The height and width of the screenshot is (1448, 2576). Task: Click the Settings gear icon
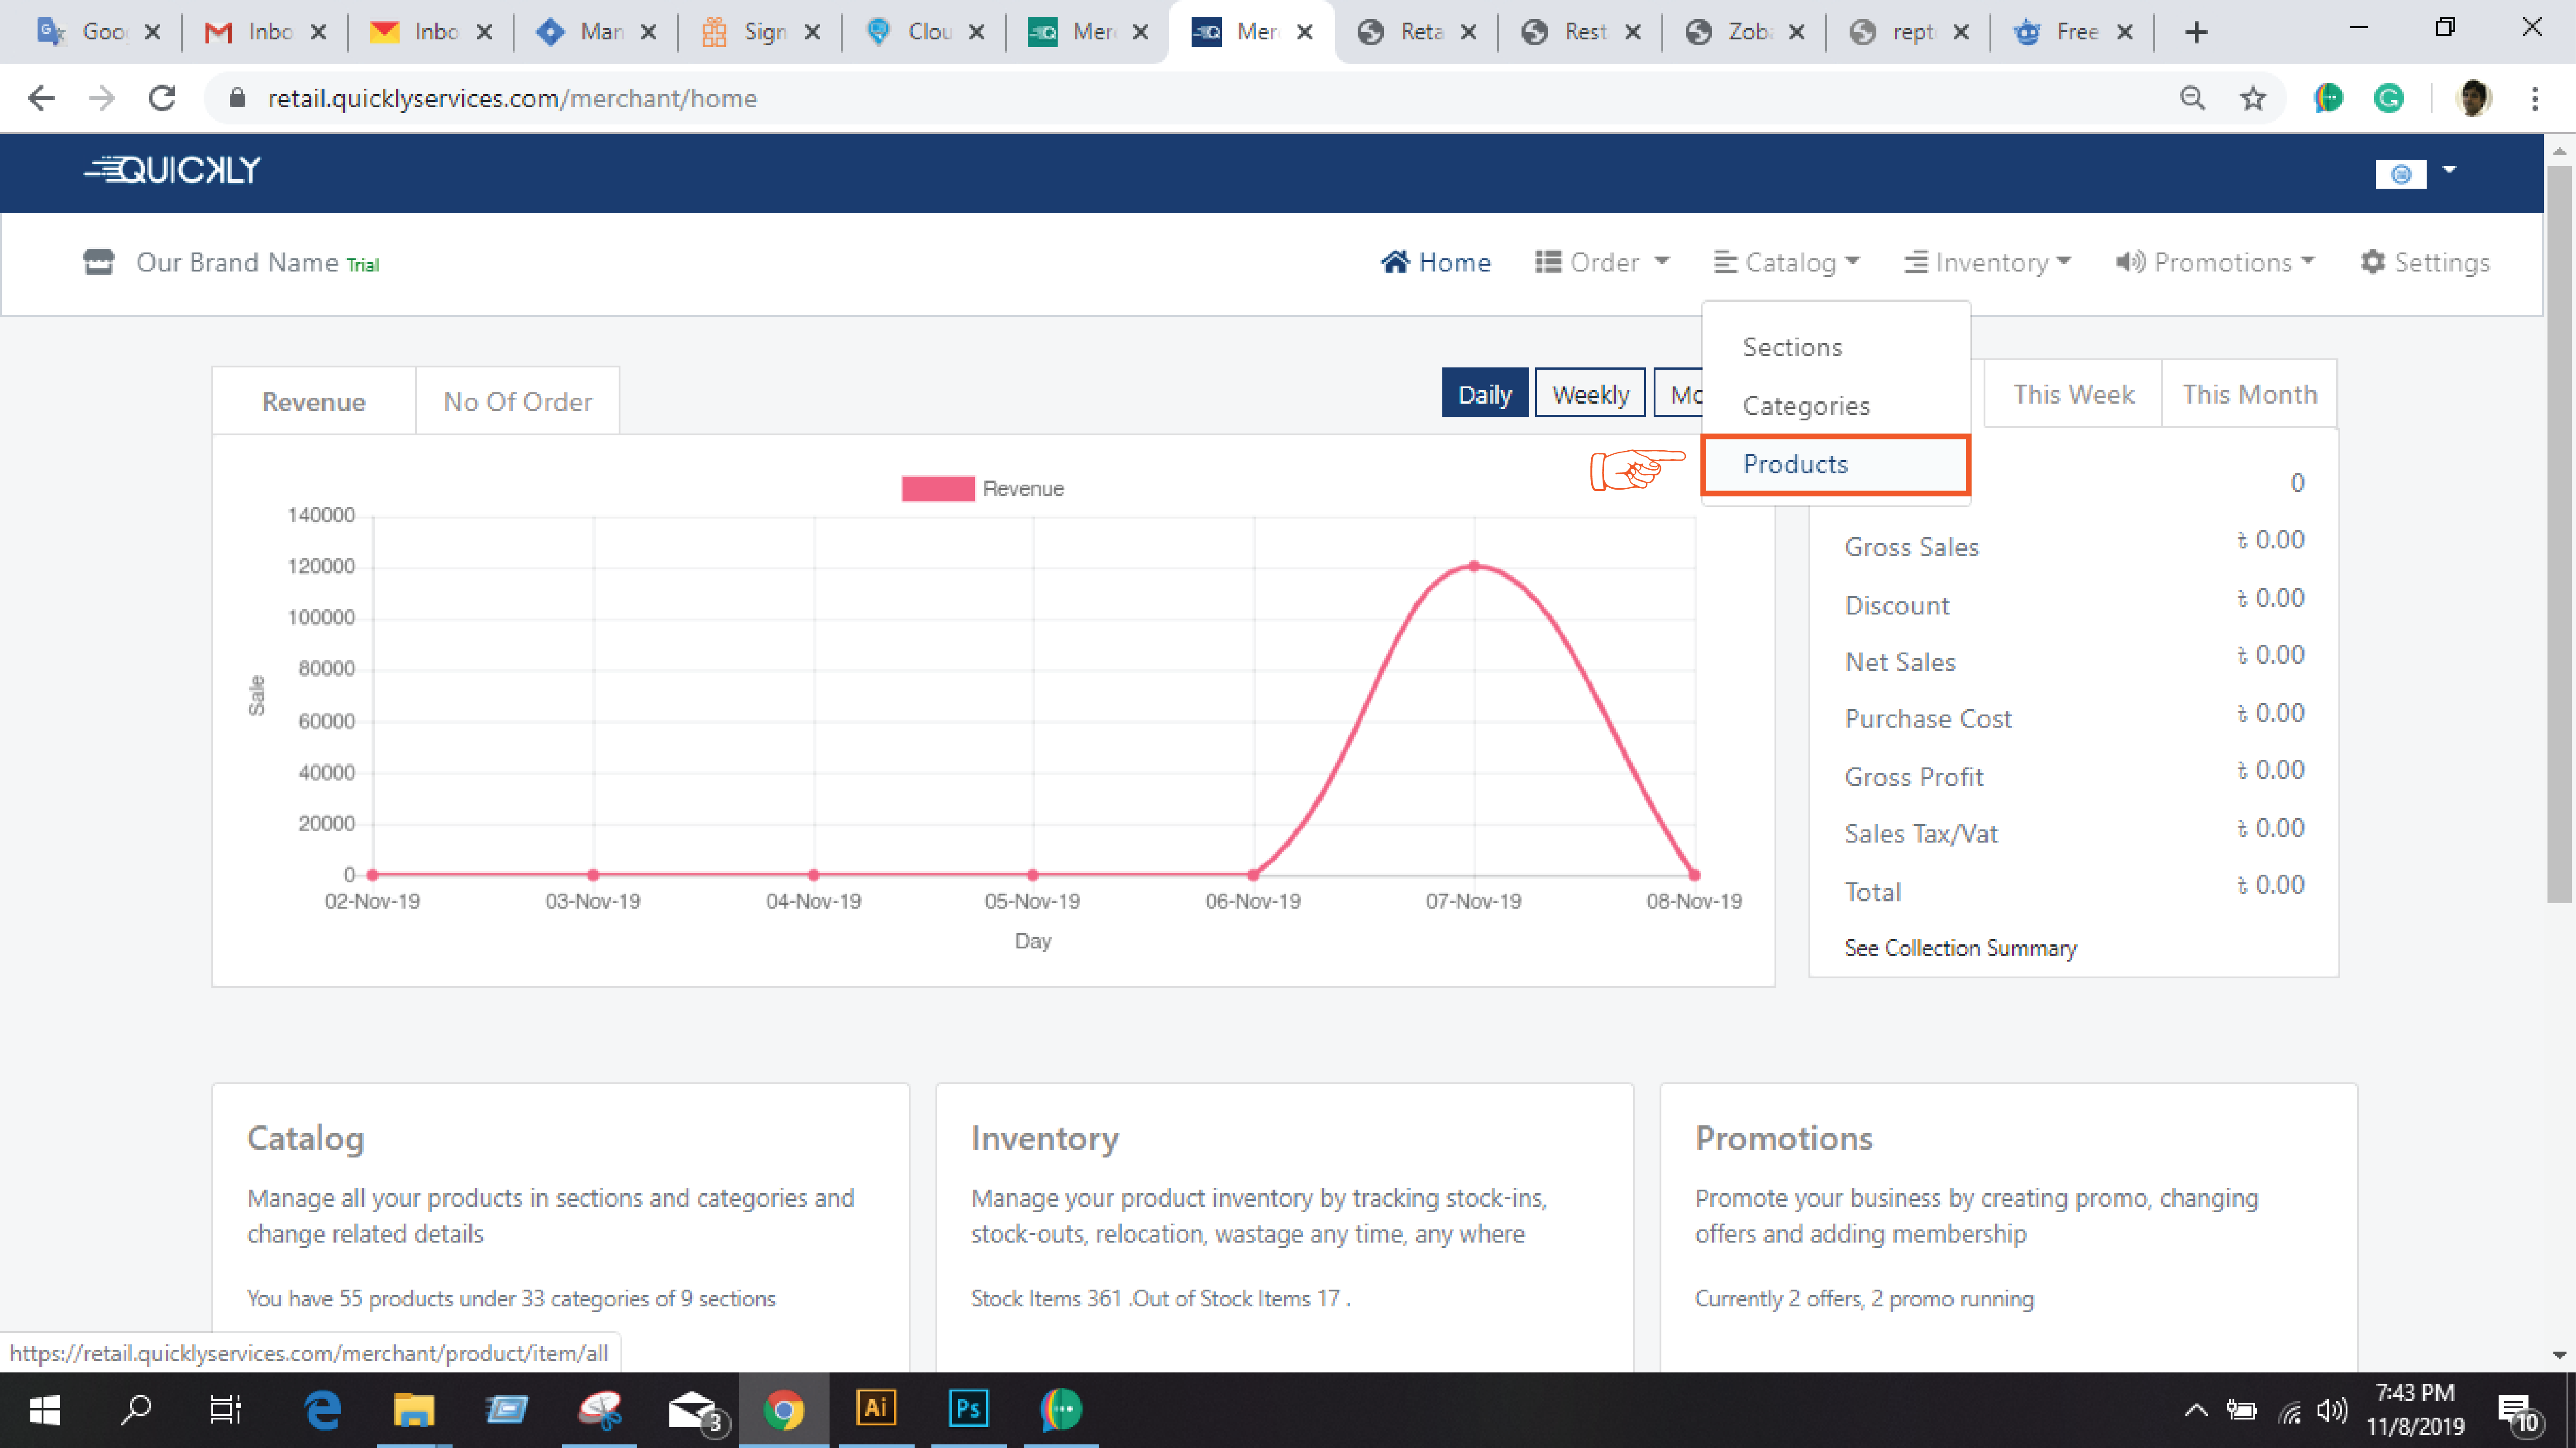[2371, 262]
